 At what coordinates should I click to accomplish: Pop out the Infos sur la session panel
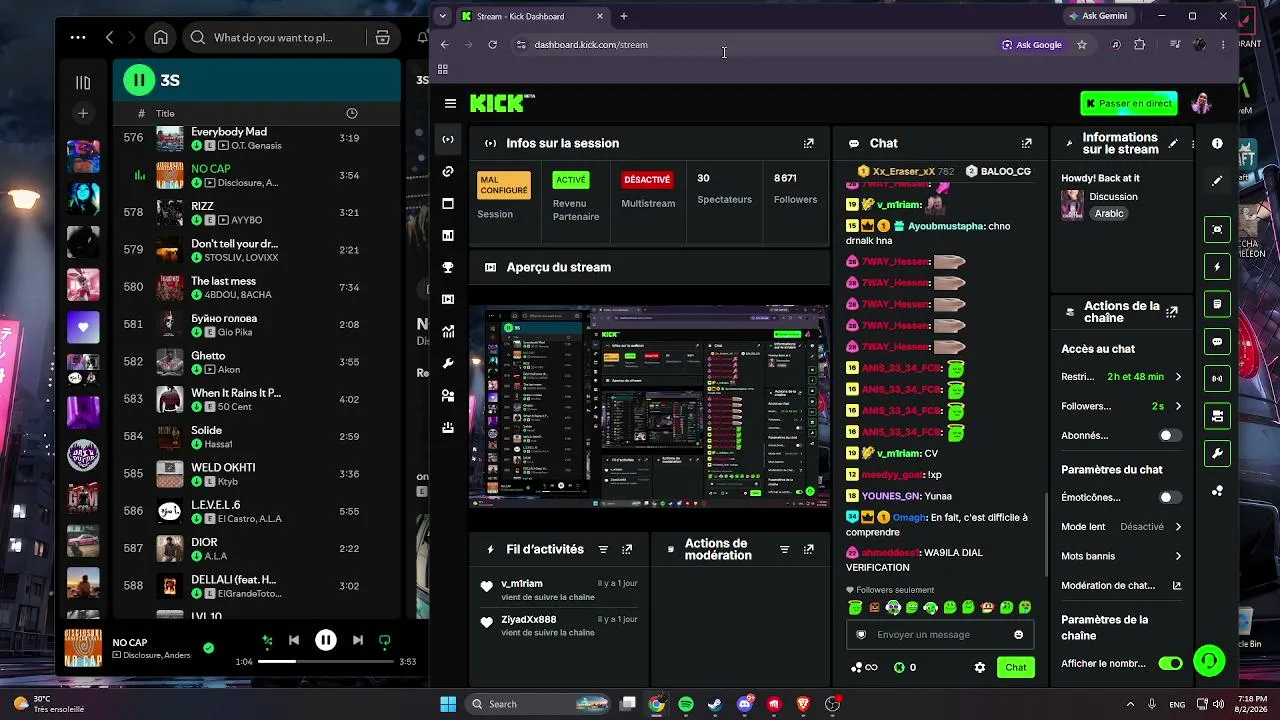(809, 143)
